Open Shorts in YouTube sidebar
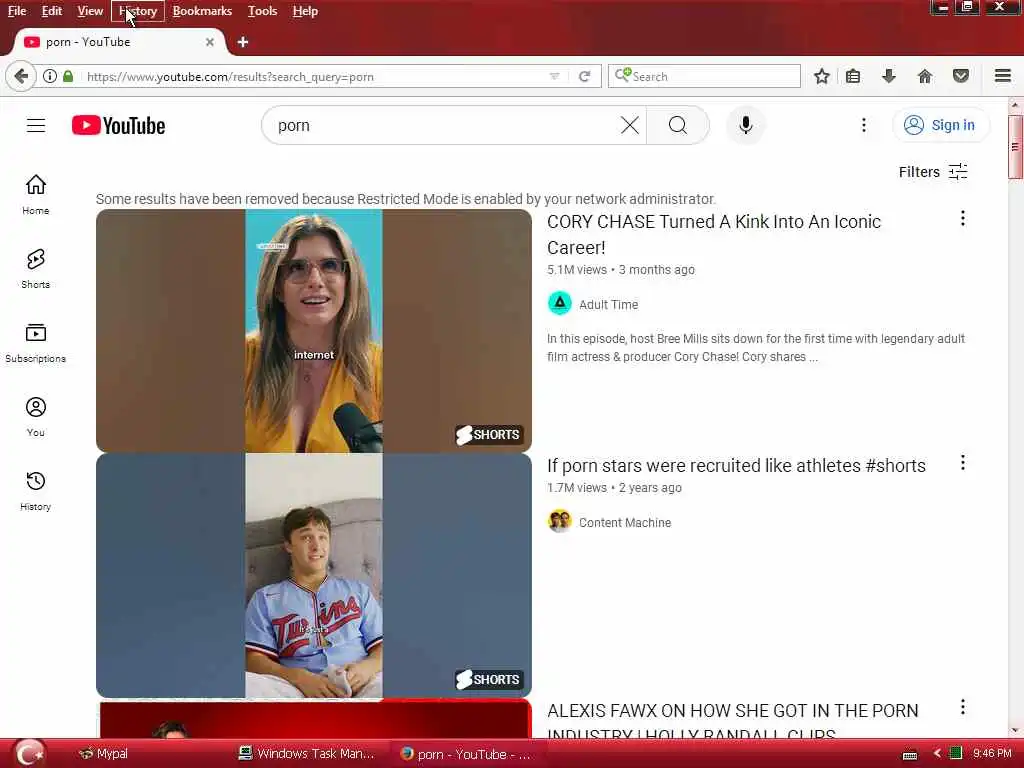Viewport: 1024px width, 768px height. (x=36, y=268)
